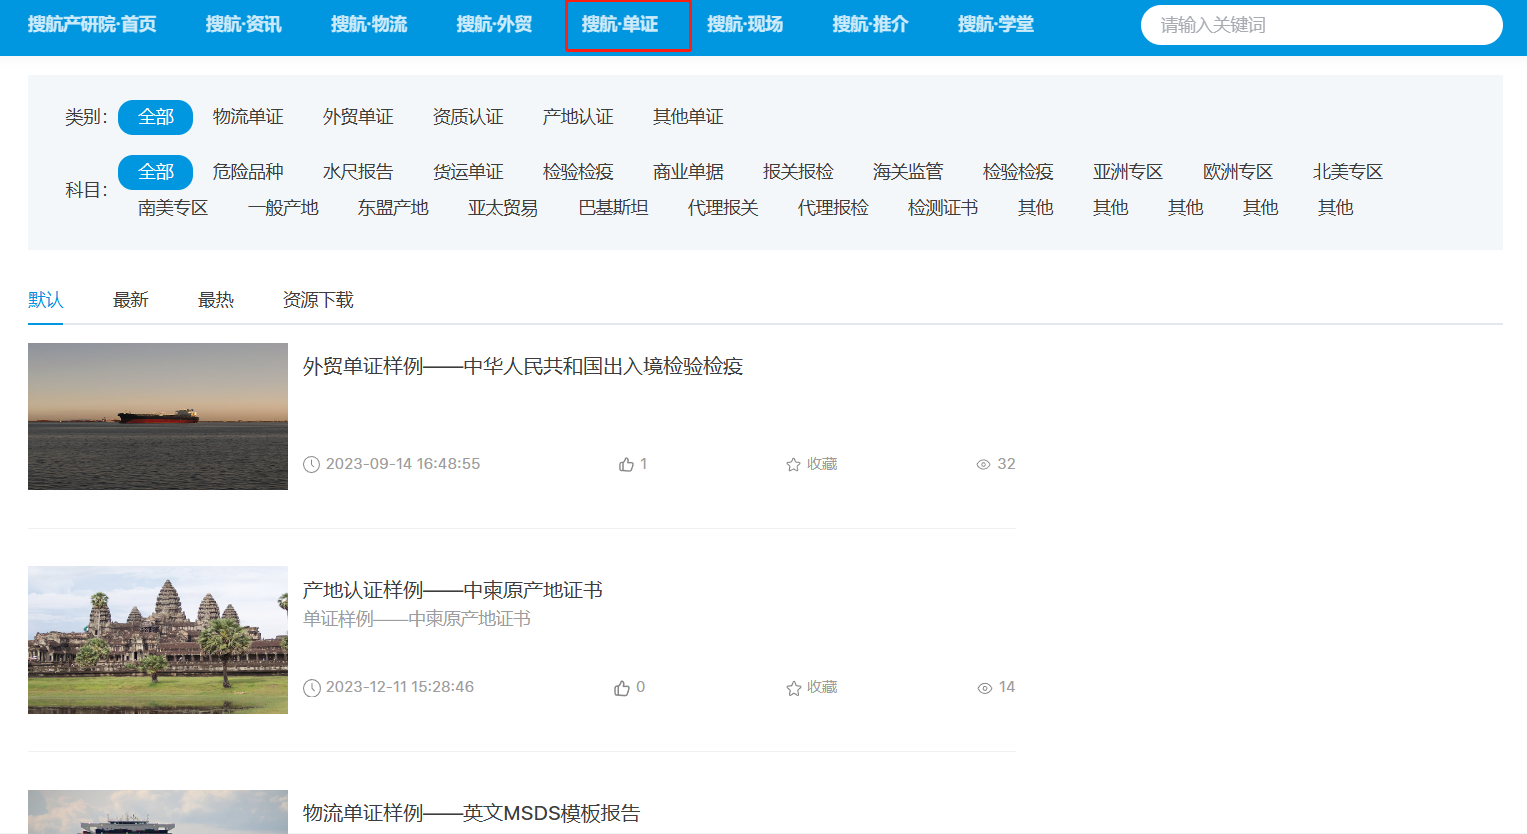Click thumbs-up icon on 外贸单证样例 article
Image resolution: width=1527 pixels, height=834 pixels.
coord(626,464)
